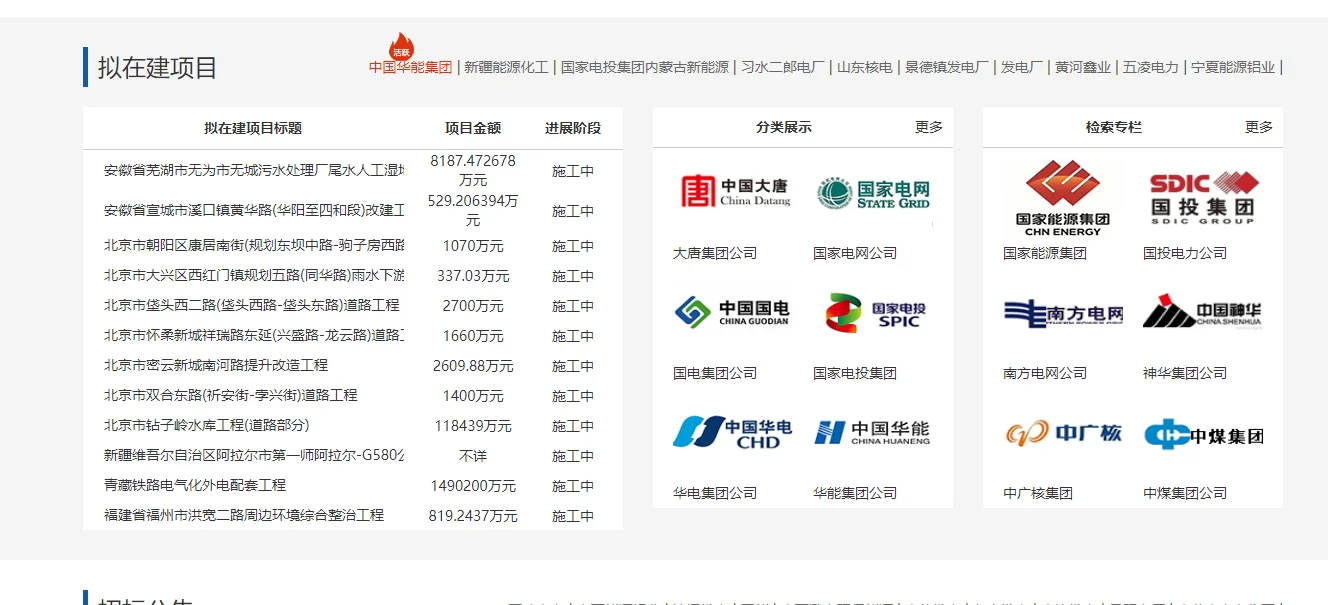1328x605 pixels.
Task: Open 华电集团公司 link
Action: (715, 493)
